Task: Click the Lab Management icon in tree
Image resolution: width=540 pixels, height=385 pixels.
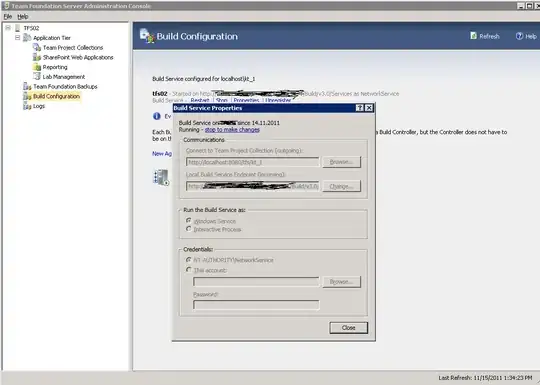Action: (37, 76)
